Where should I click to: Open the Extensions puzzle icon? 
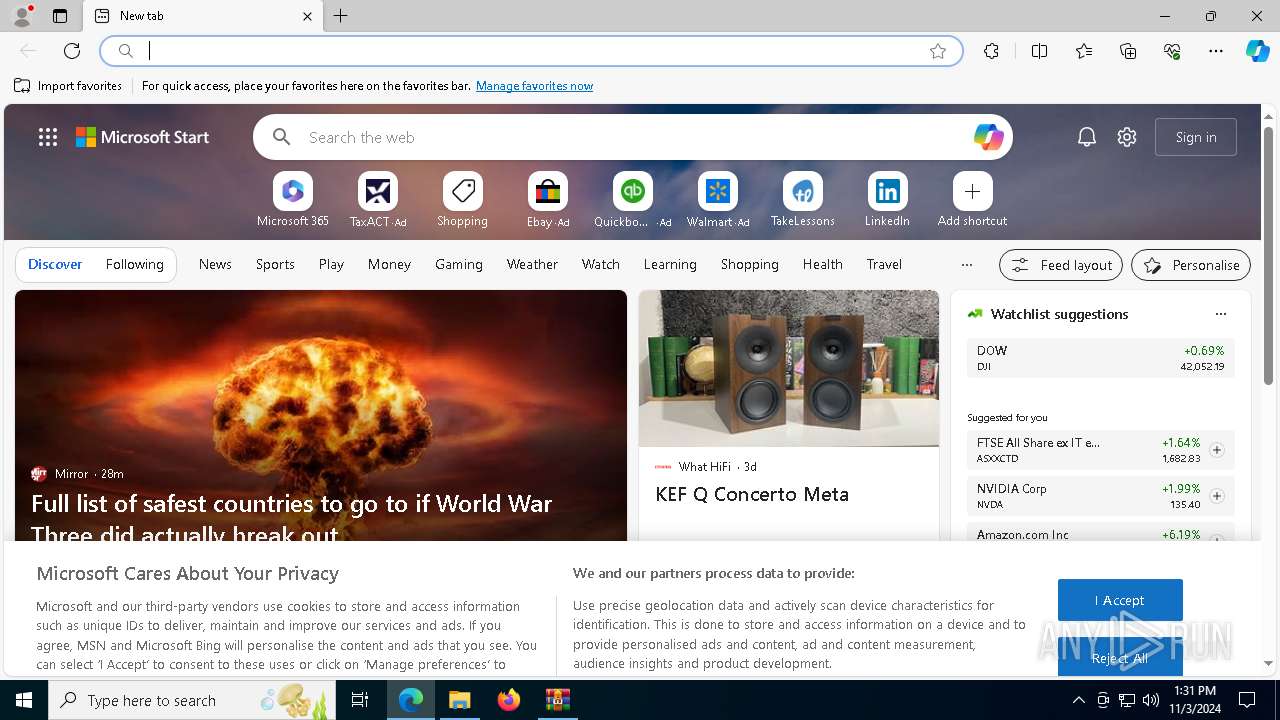pyautogui.click(x=991, y=51)
